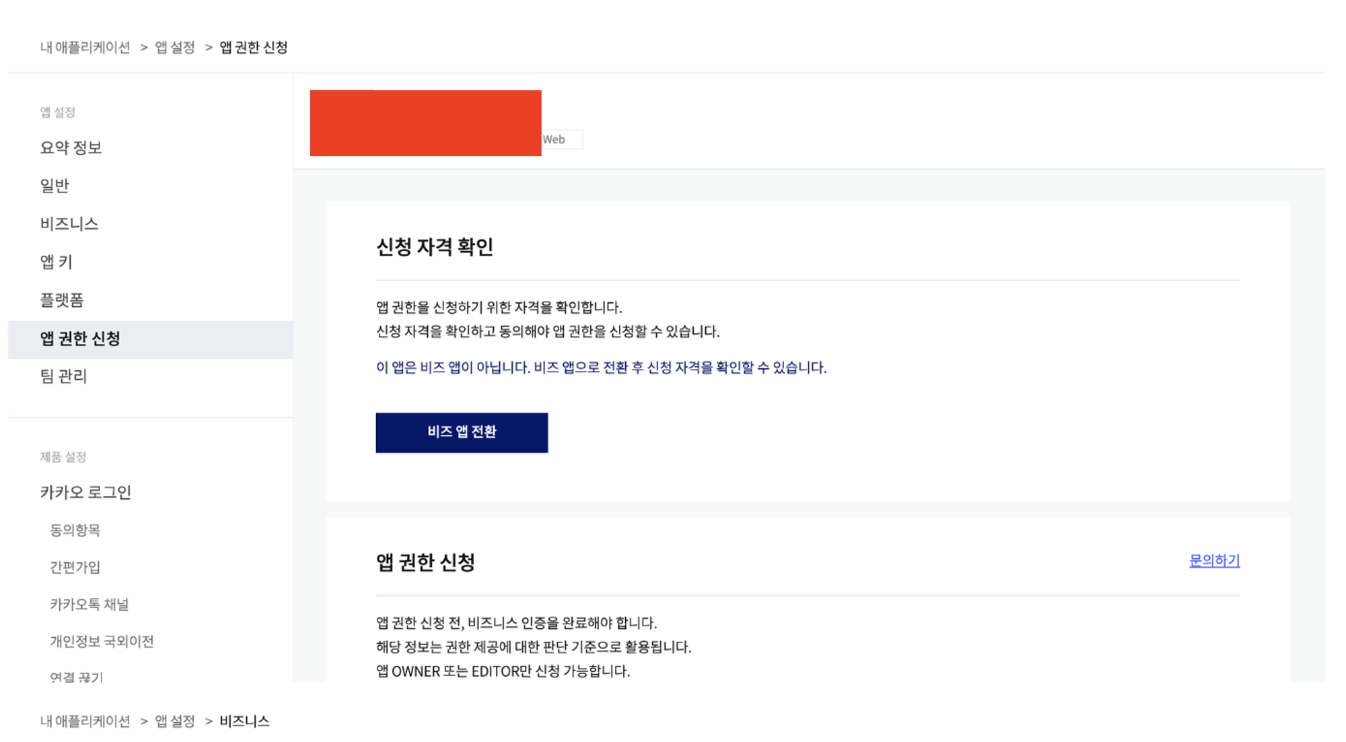
Task: Click 비즈니스 in bottom breadcrumb
Action: pyautogui.click(x=245, y=721)
